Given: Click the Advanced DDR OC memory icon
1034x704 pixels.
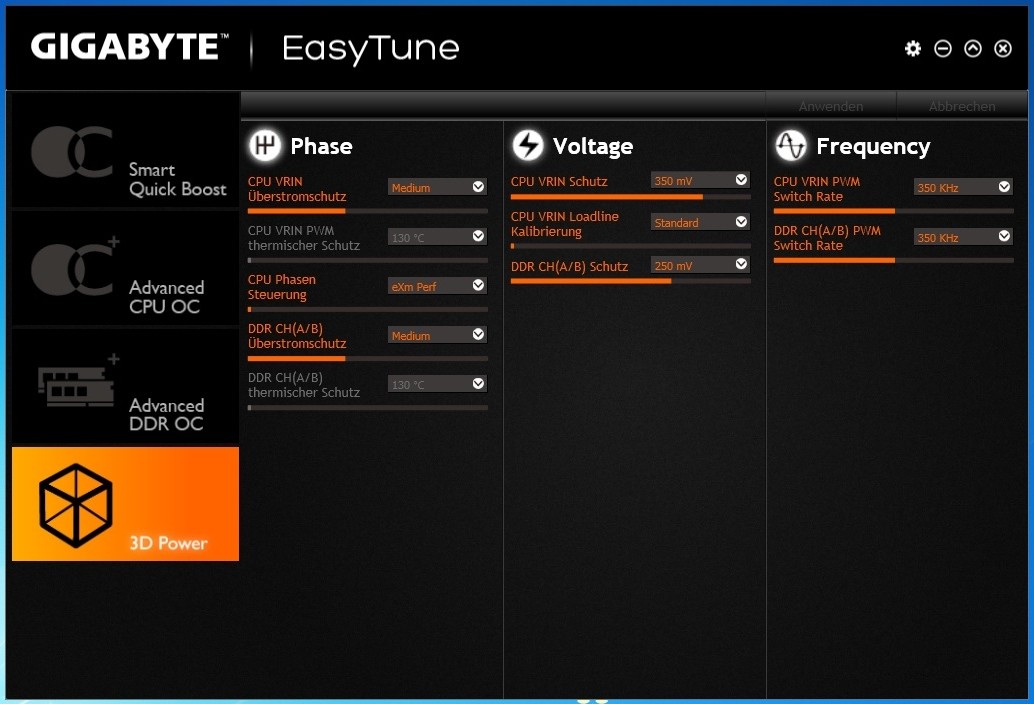Looking at the screenshot, I should [78, 382].
